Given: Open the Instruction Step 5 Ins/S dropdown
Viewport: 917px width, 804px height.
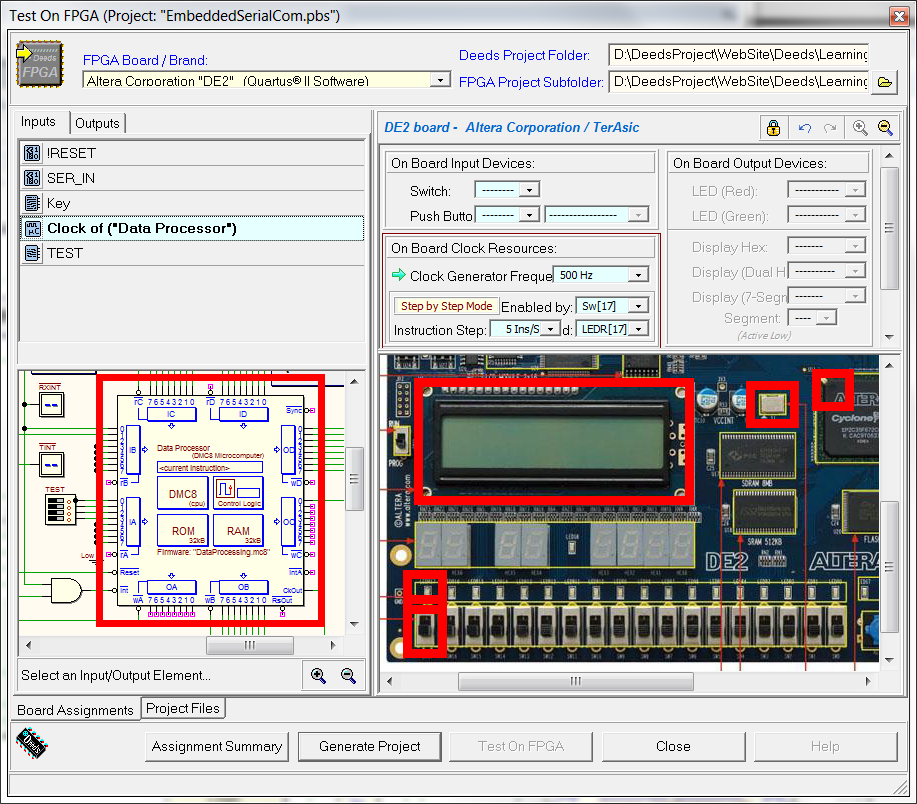Looking at the screenshot, I should [550, 329].
